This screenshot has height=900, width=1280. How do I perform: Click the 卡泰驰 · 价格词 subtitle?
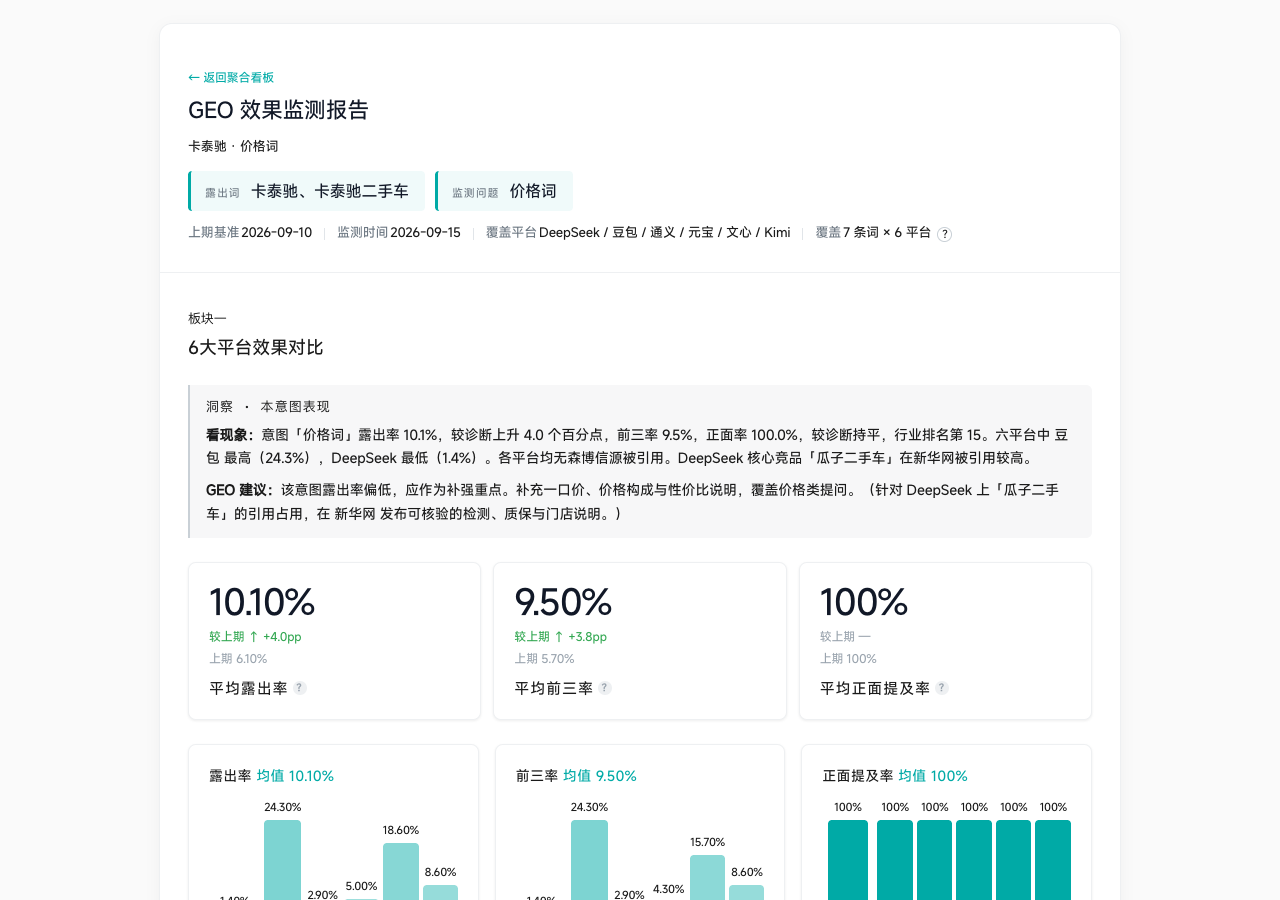(x=233, y=146)
